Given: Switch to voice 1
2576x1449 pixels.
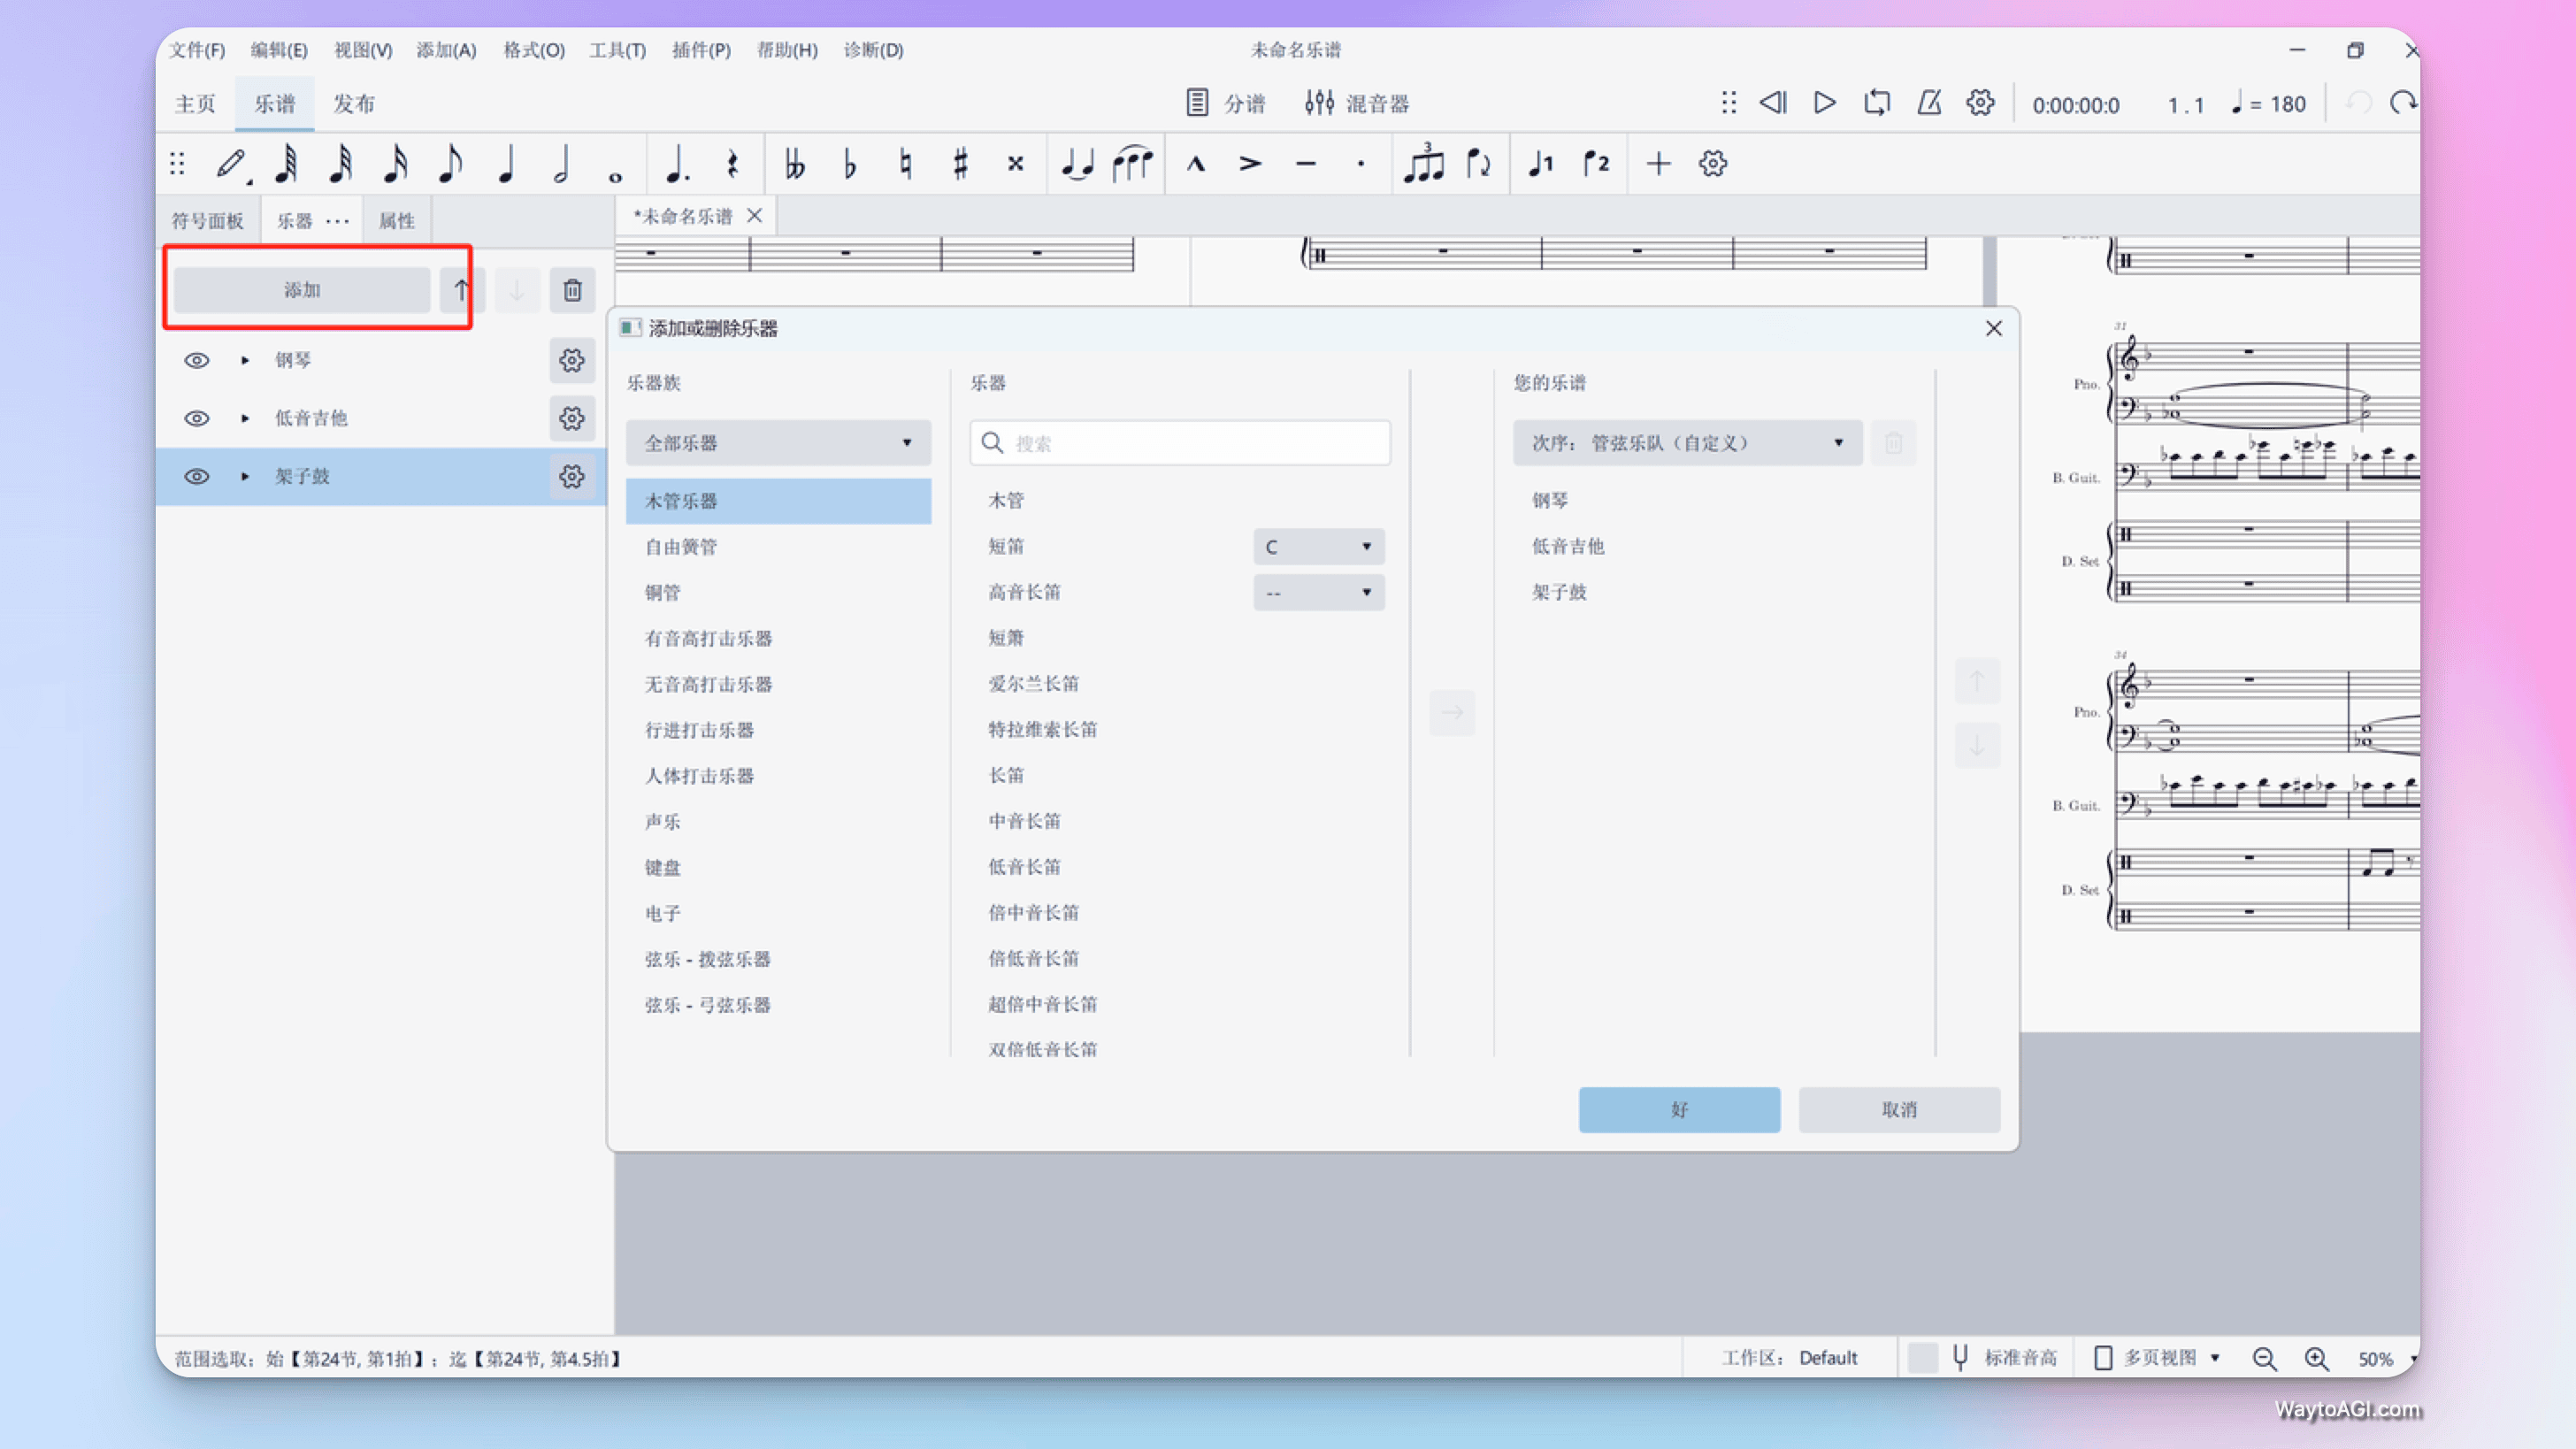Looking at the screenshot, I should 1540,164.
